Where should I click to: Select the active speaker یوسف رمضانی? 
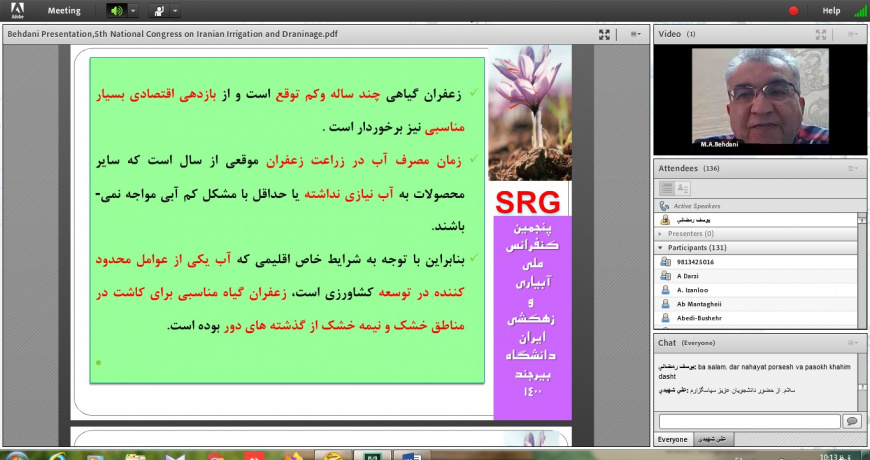tap(756, 220)
